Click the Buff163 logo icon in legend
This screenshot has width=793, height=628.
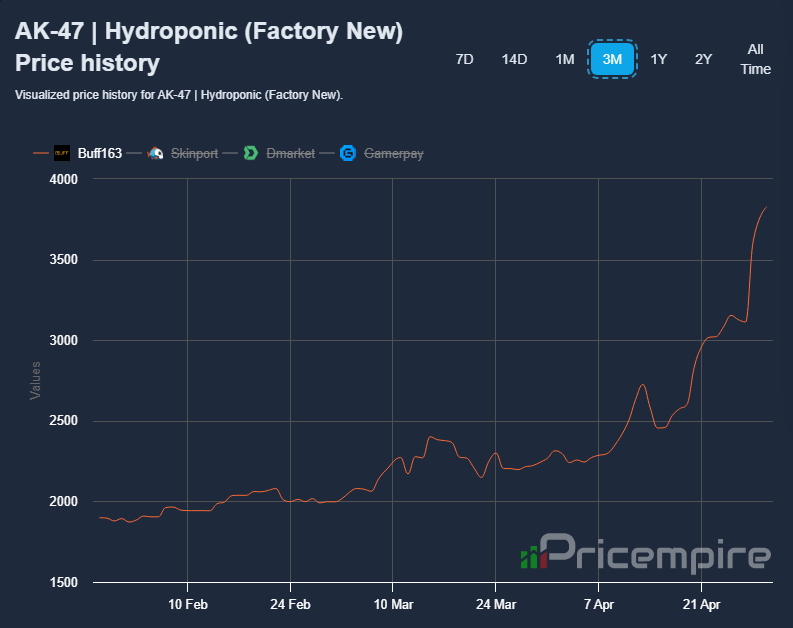coord(62,153)
